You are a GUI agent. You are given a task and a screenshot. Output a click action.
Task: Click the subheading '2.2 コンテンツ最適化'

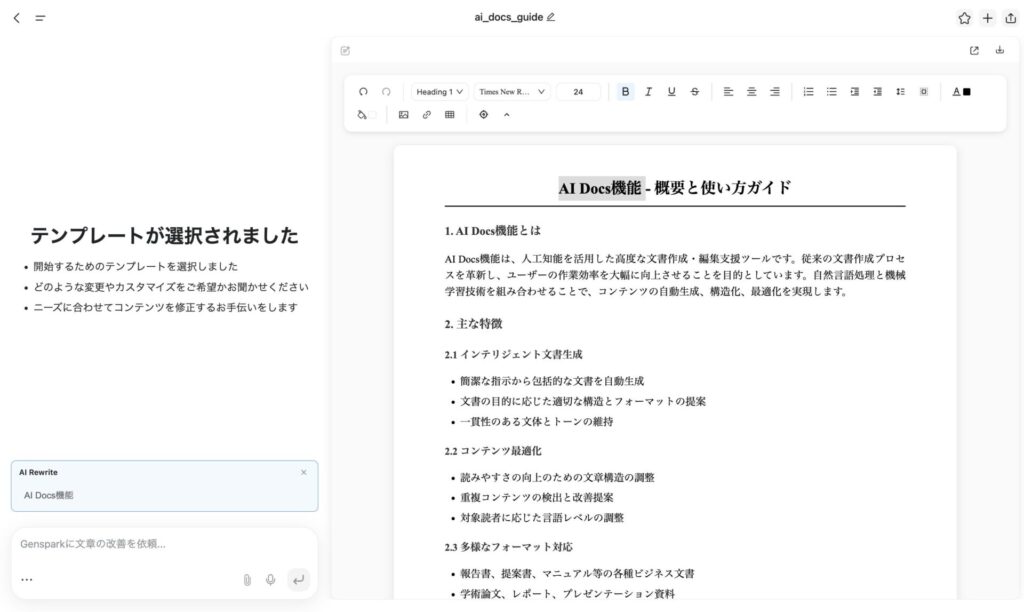(x=493, y=451)
